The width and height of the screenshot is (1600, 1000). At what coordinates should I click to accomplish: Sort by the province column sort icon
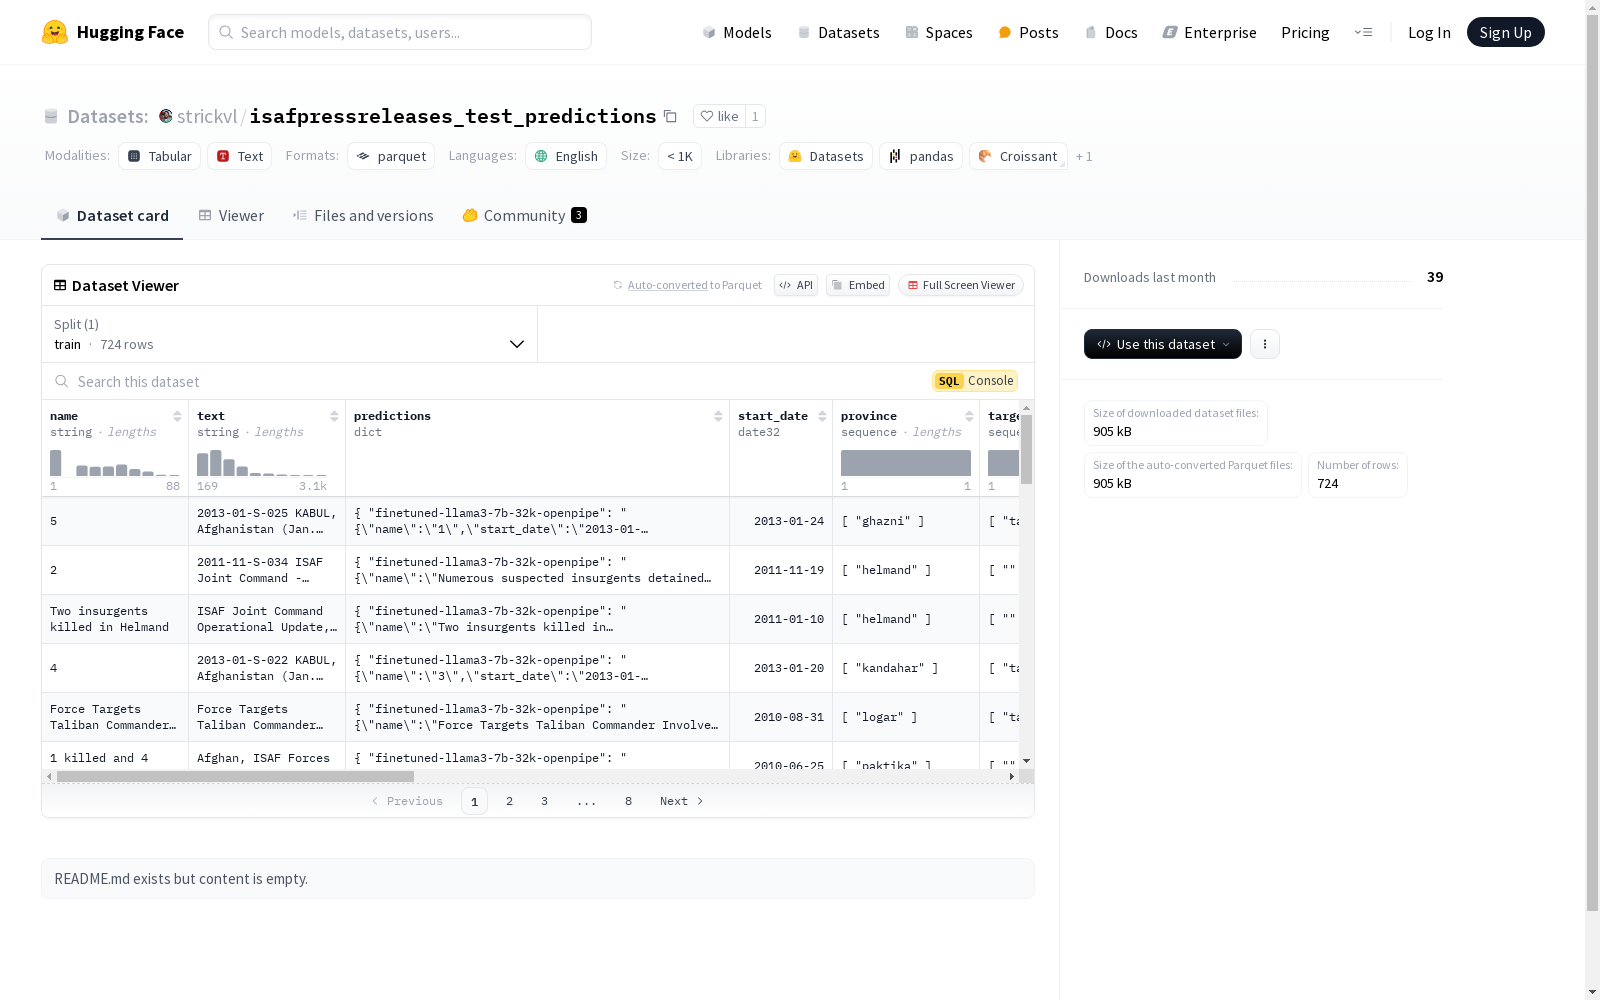[x=969, y=416]
